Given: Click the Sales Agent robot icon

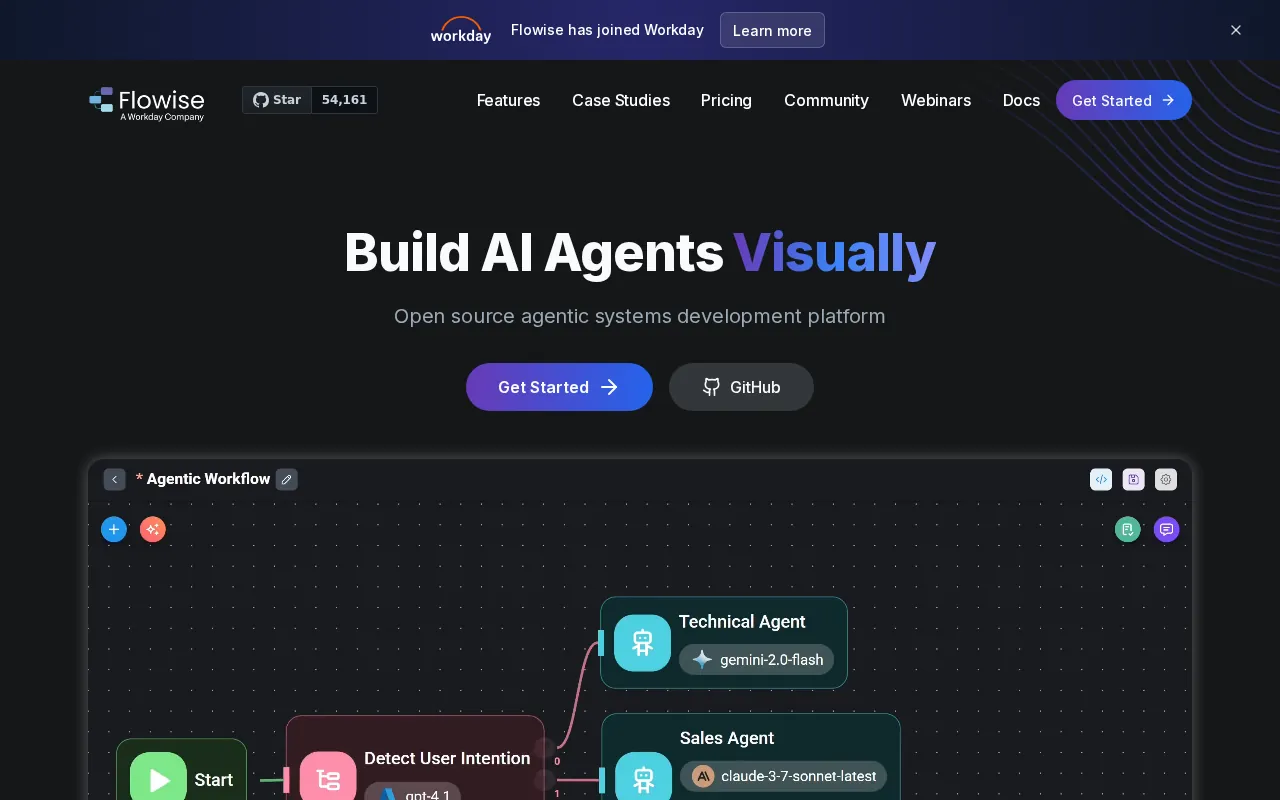Looking at the screenshot, I should click(643, 776).
